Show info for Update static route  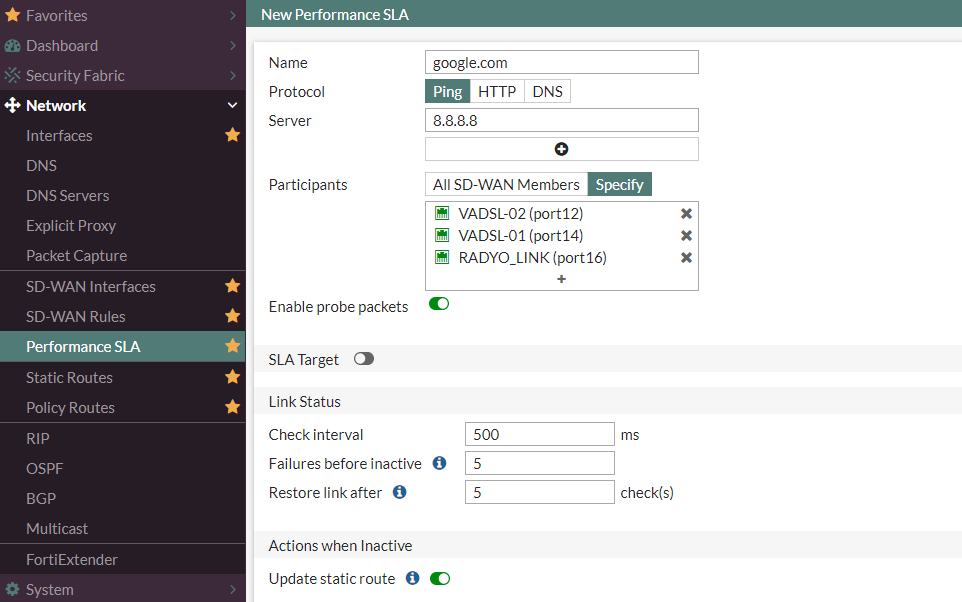pyautogui.click(x=413, y=578)
